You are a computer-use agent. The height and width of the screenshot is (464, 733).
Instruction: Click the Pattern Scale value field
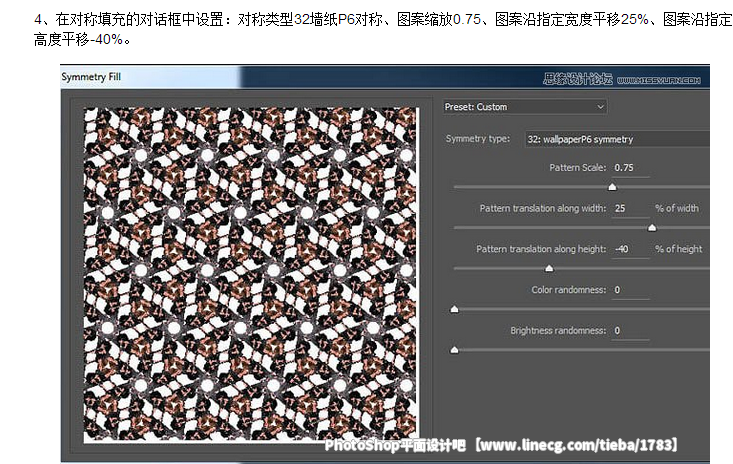[631, 168]
